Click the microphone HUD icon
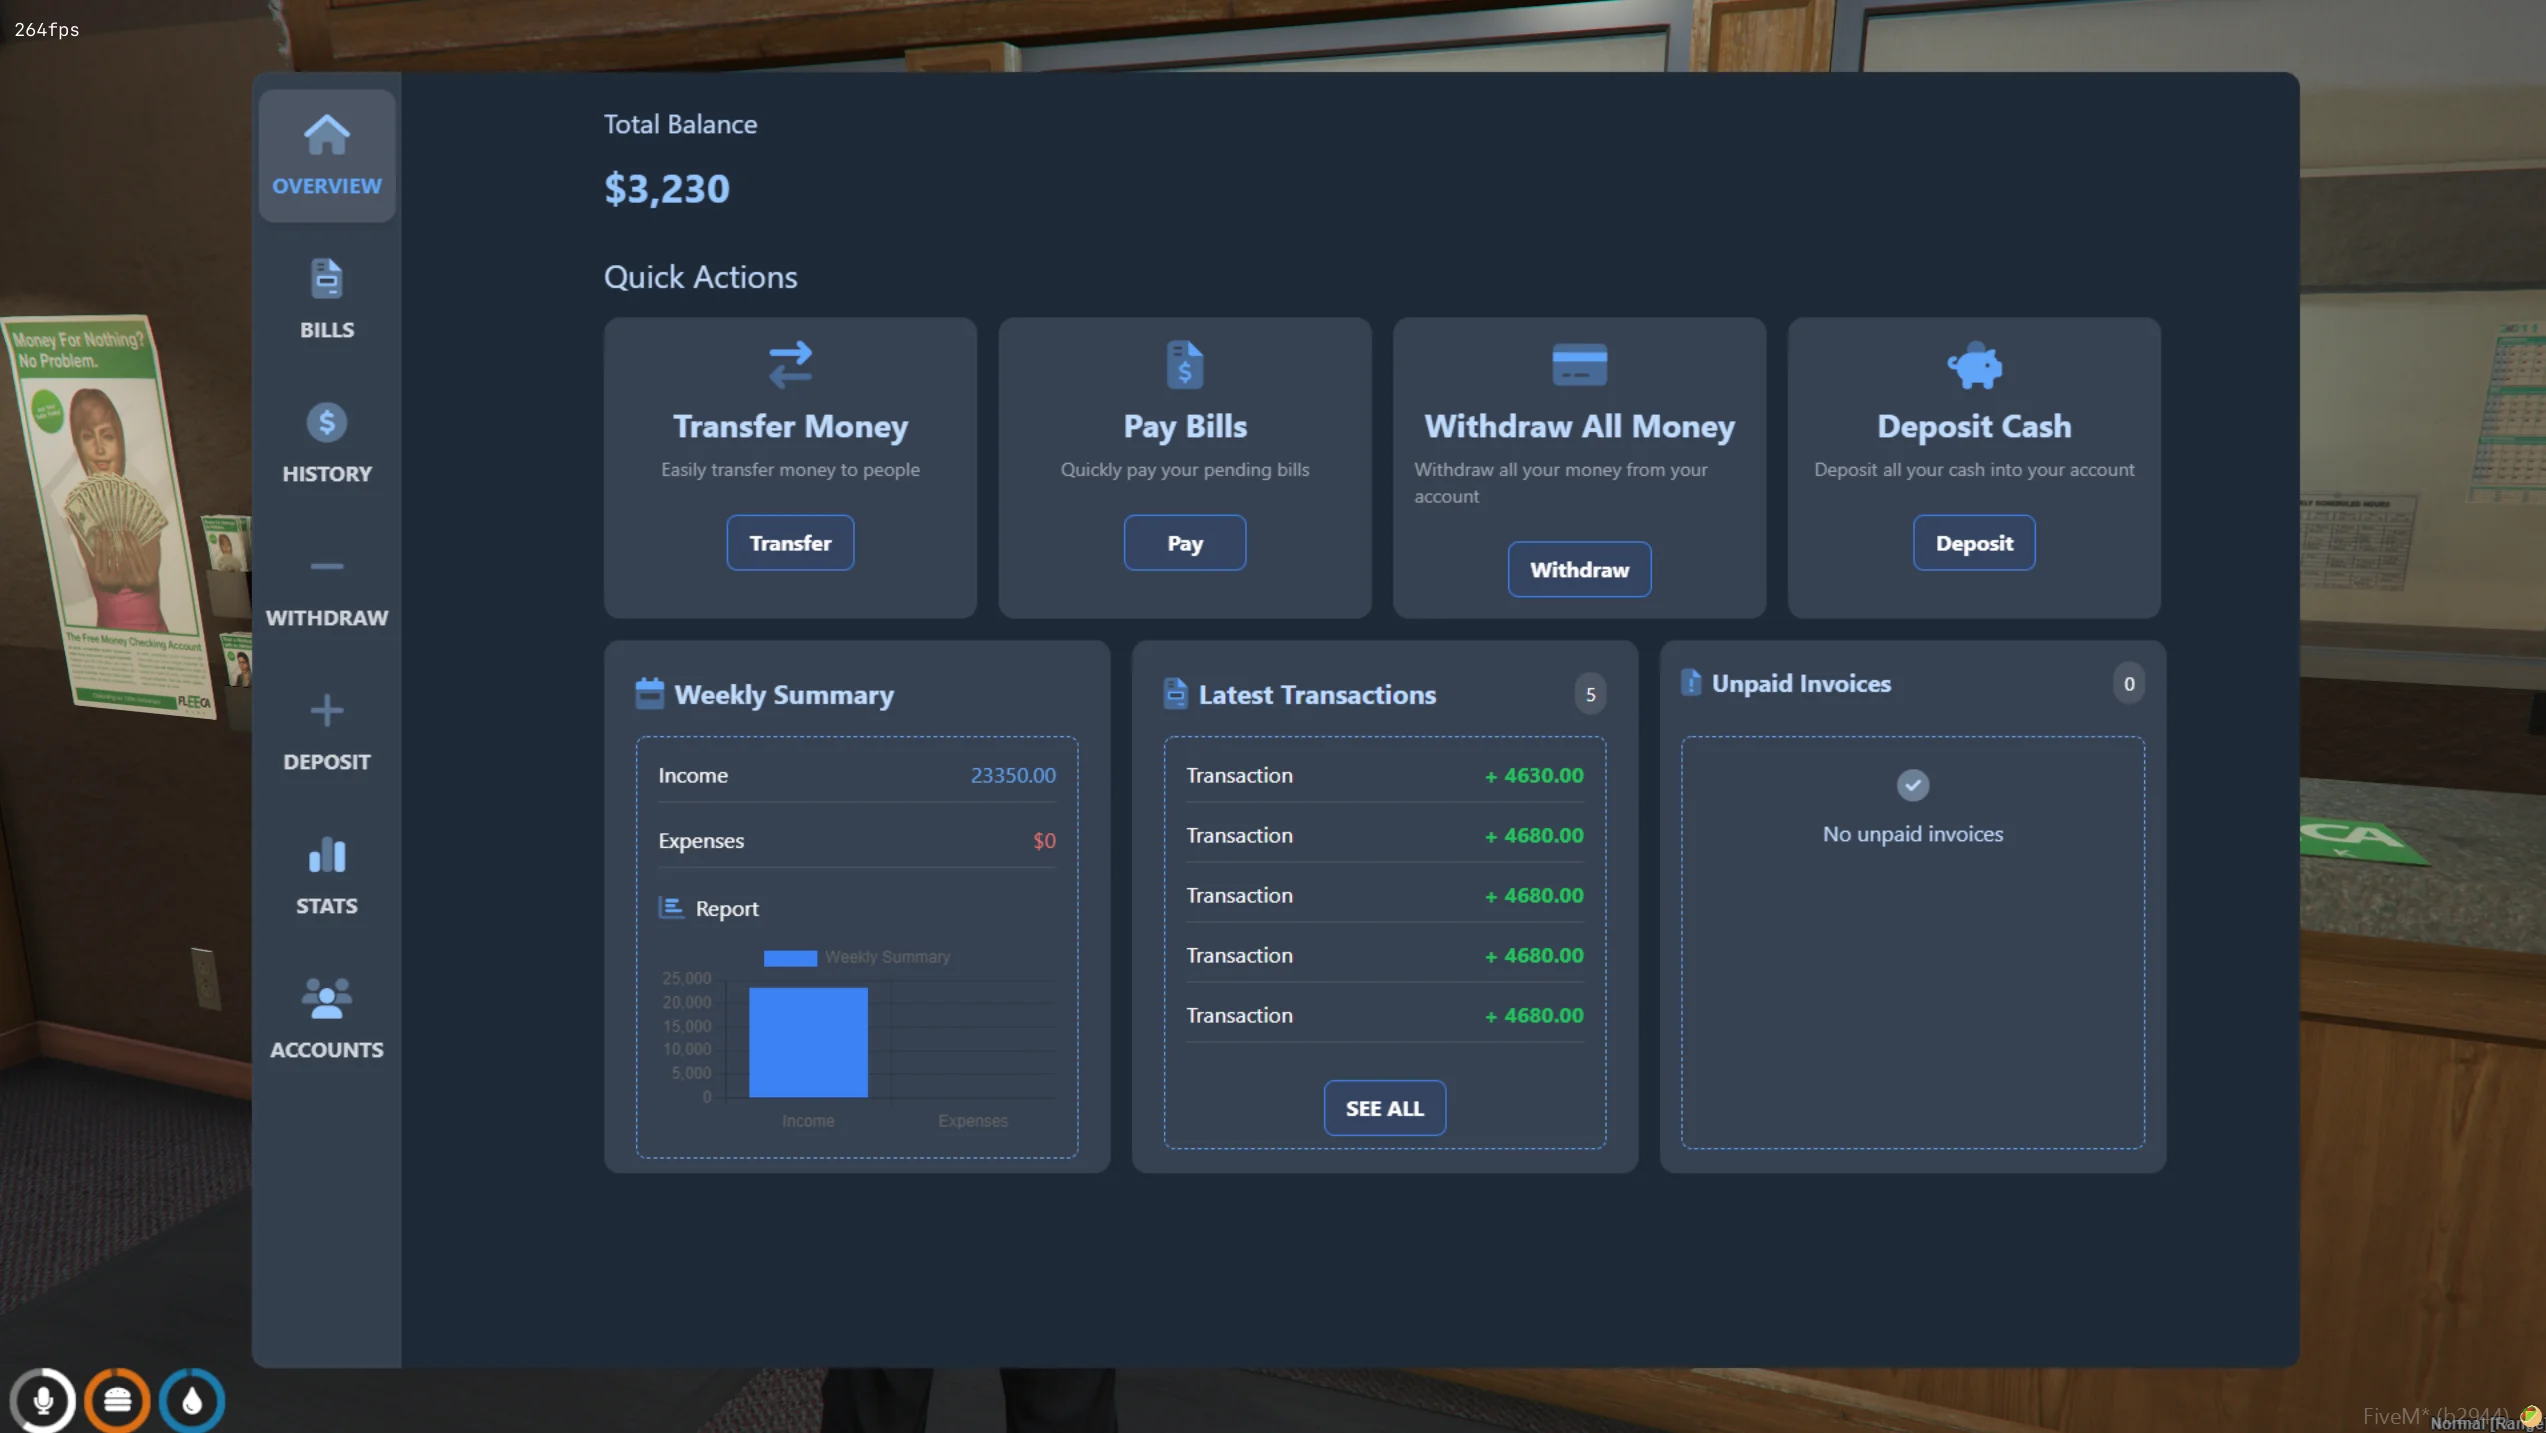 click(x=42, y=1400)
